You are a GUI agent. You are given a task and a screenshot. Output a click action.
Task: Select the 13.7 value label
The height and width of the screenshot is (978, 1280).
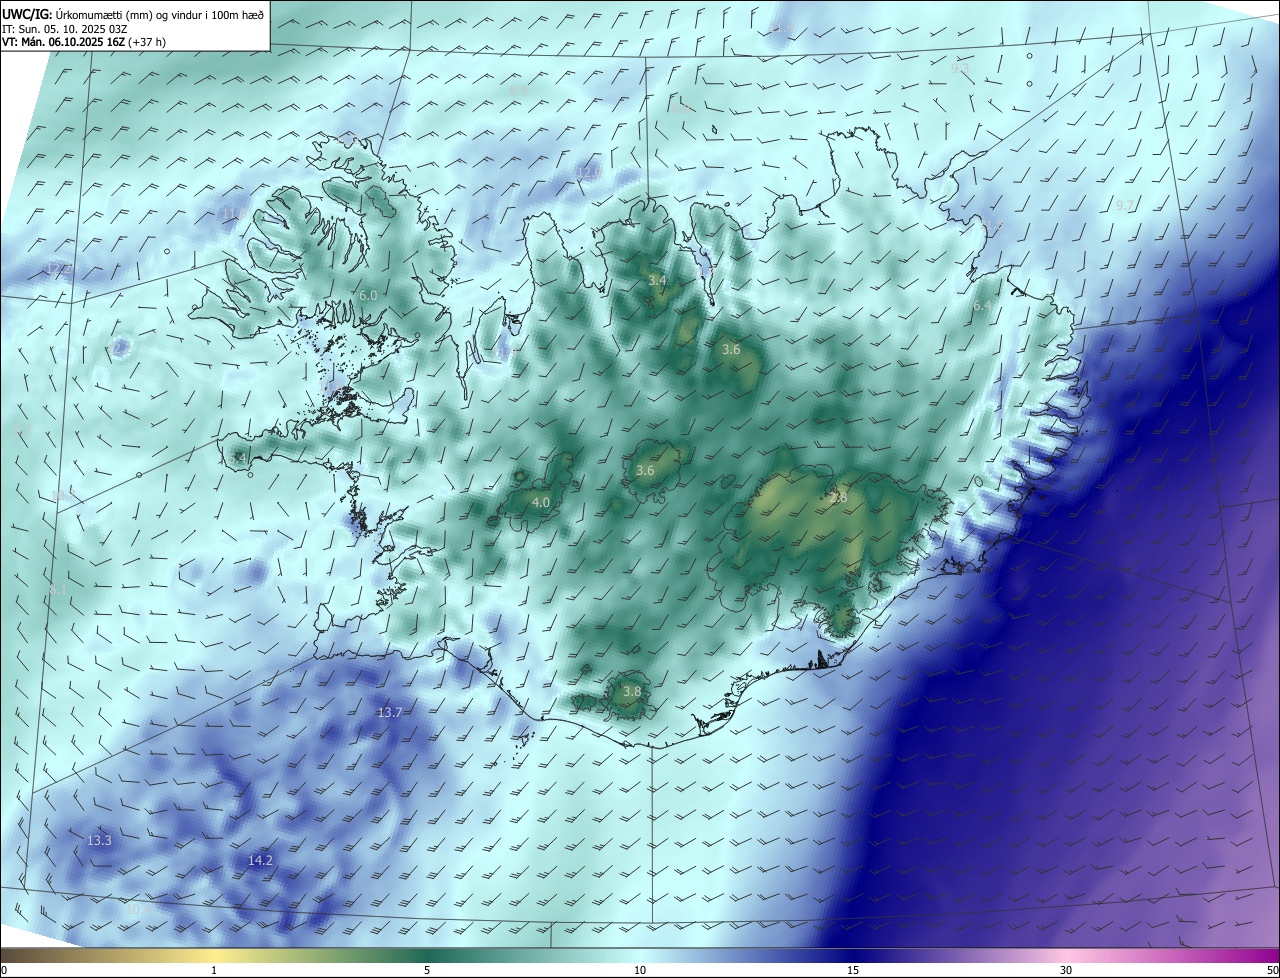point(389,713)
